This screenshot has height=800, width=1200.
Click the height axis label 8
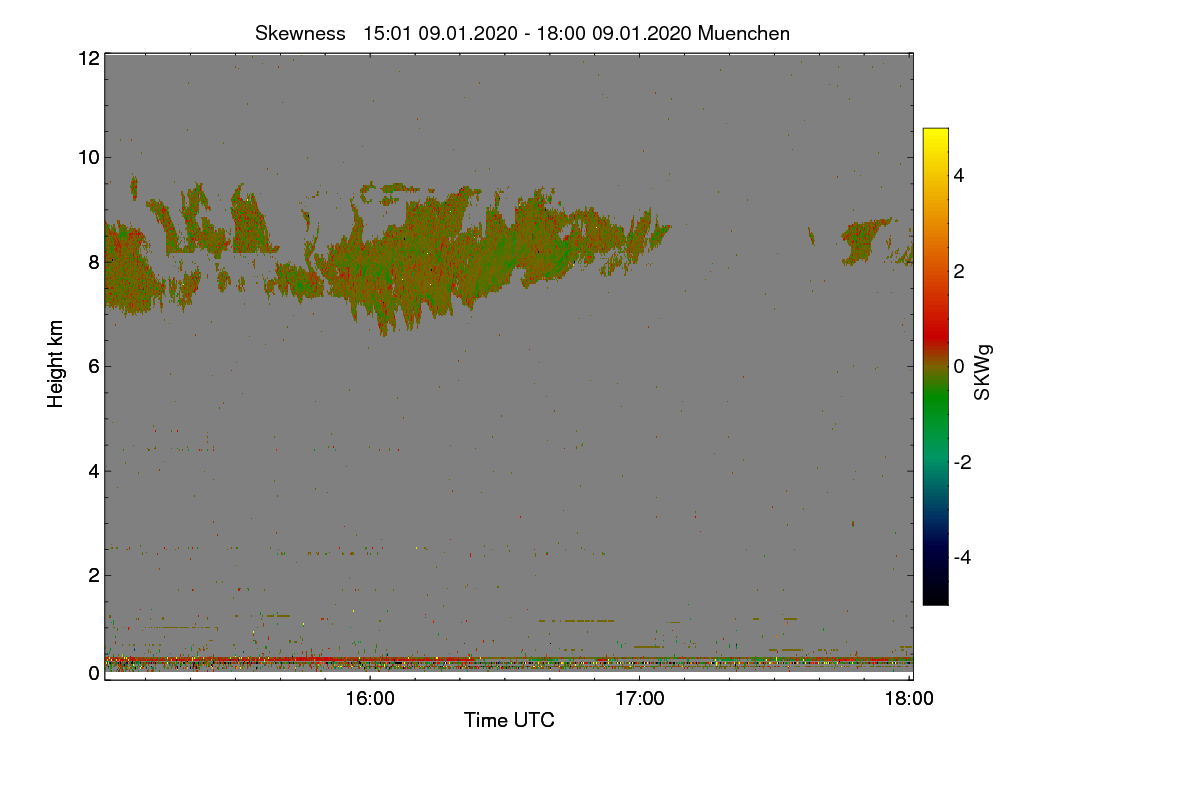click(94, 262)
